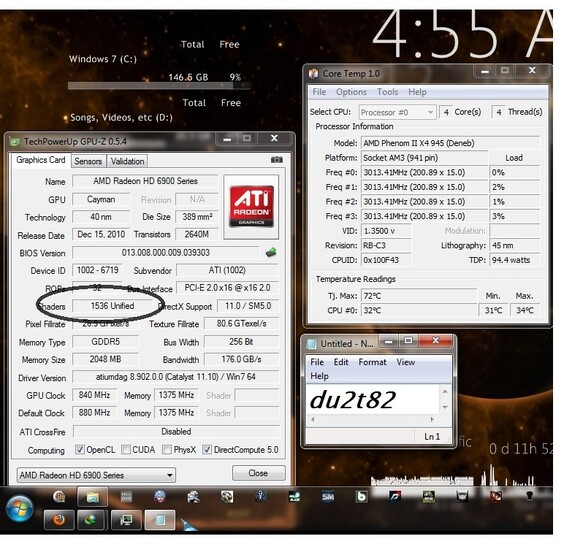Click the '880 MHz' Default Clock value
The width and height of the screenshot is (564, 547).
click(x=95, y=412)
